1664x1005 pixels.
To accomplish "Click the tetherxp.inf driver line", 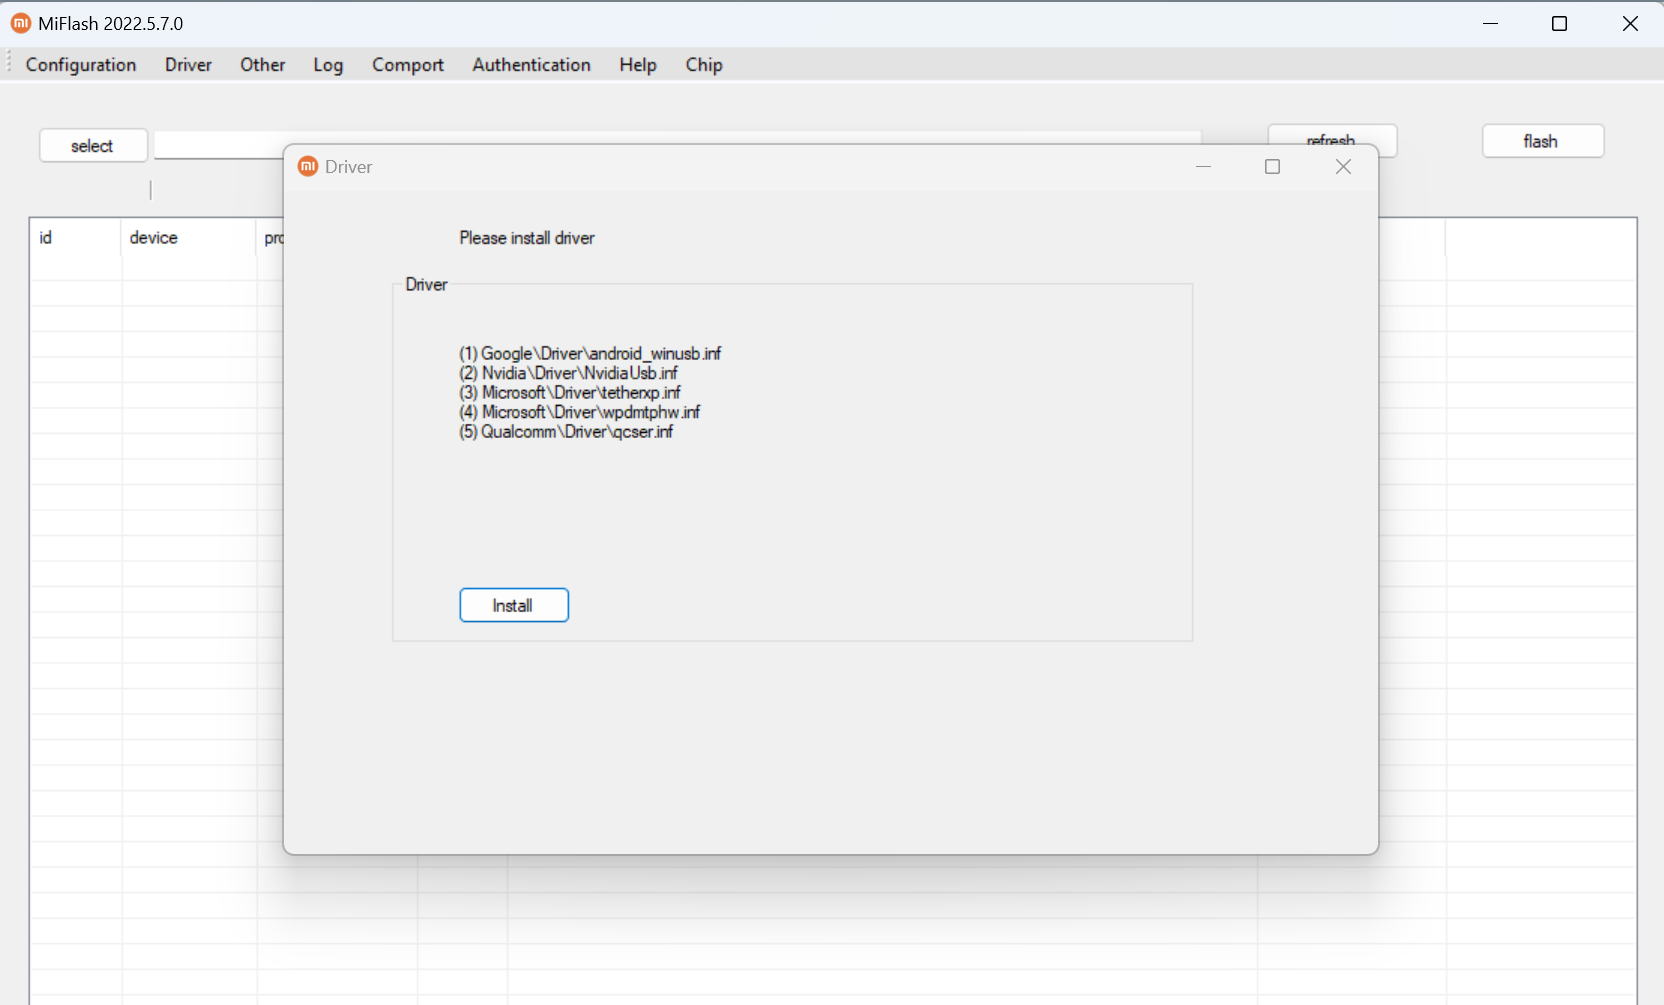I will point(570,393).
